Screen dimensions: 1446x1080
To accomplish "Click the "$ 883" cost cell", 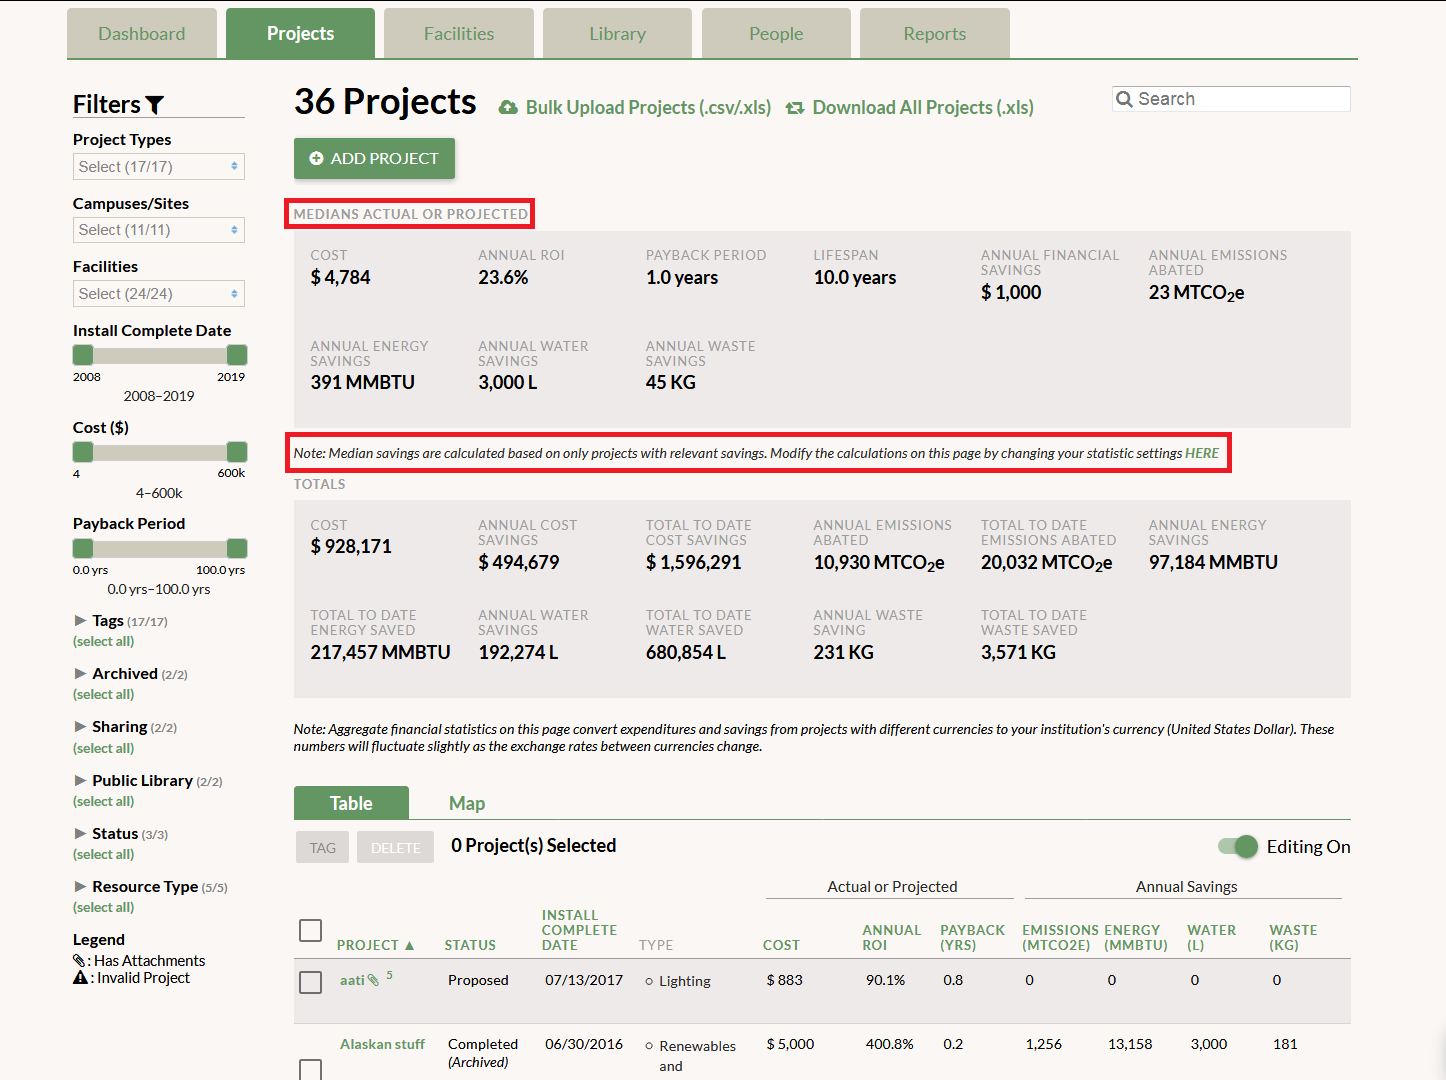I will [x=785, y=980].
